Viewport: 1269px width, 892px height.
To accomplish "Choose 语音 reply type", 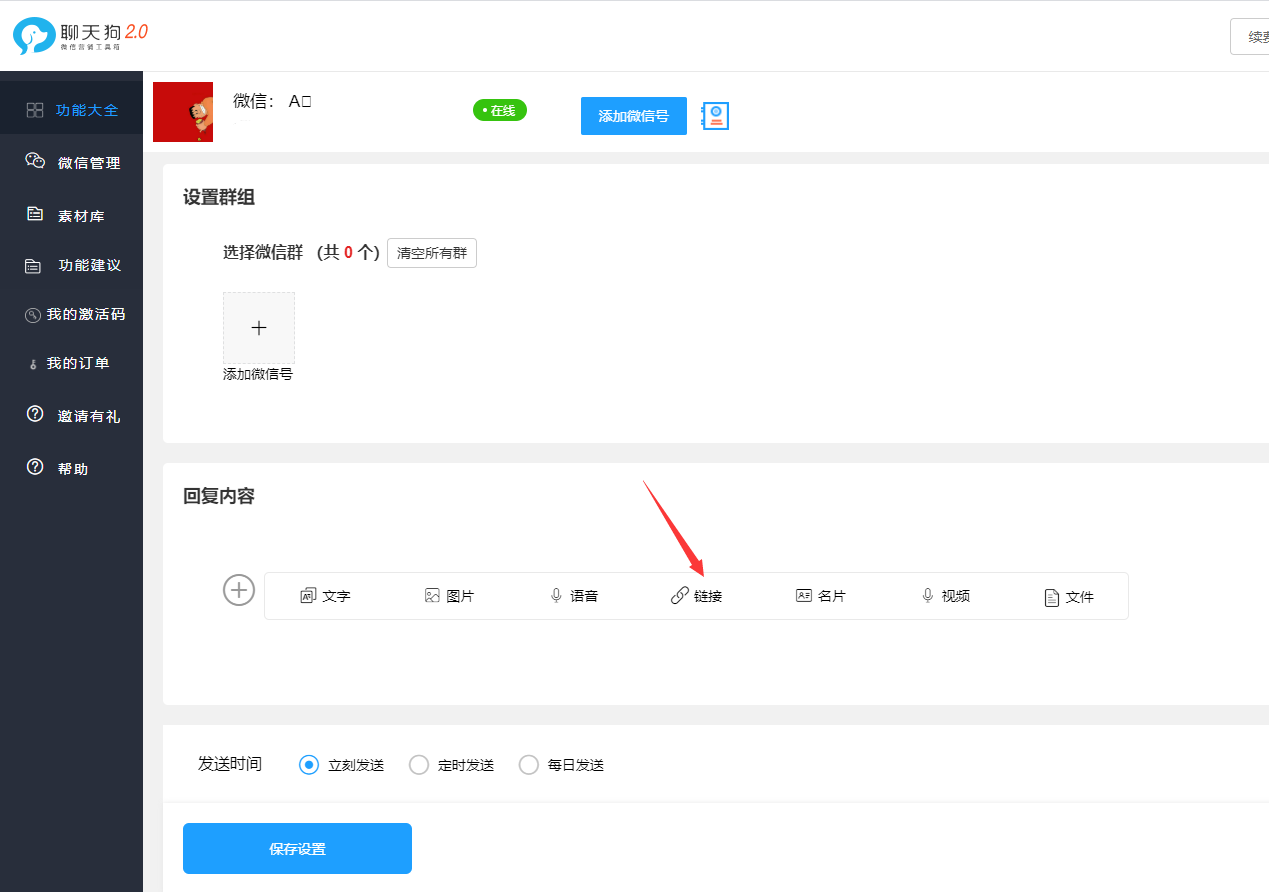I will pos(574,596).
